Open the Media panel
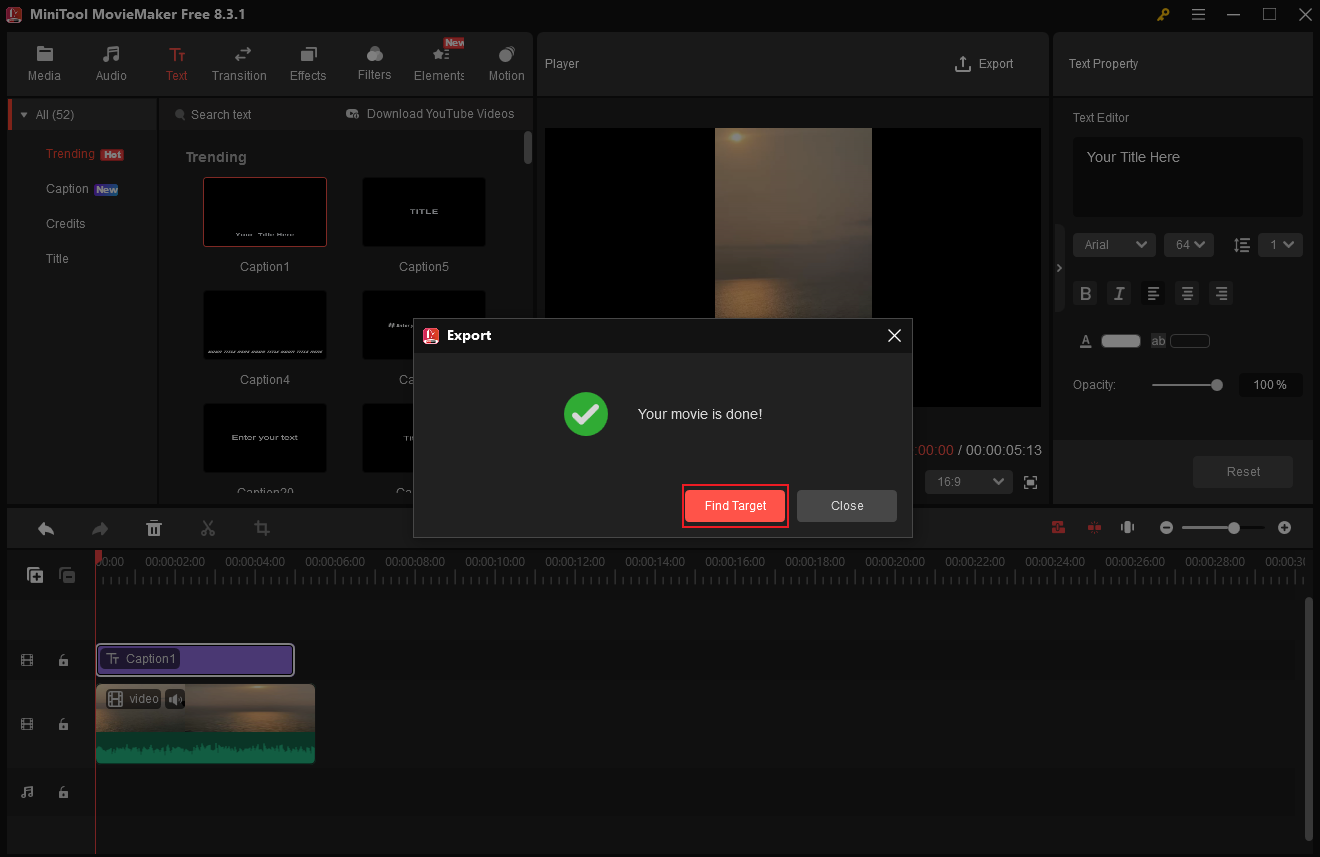 tap(44, 63)
